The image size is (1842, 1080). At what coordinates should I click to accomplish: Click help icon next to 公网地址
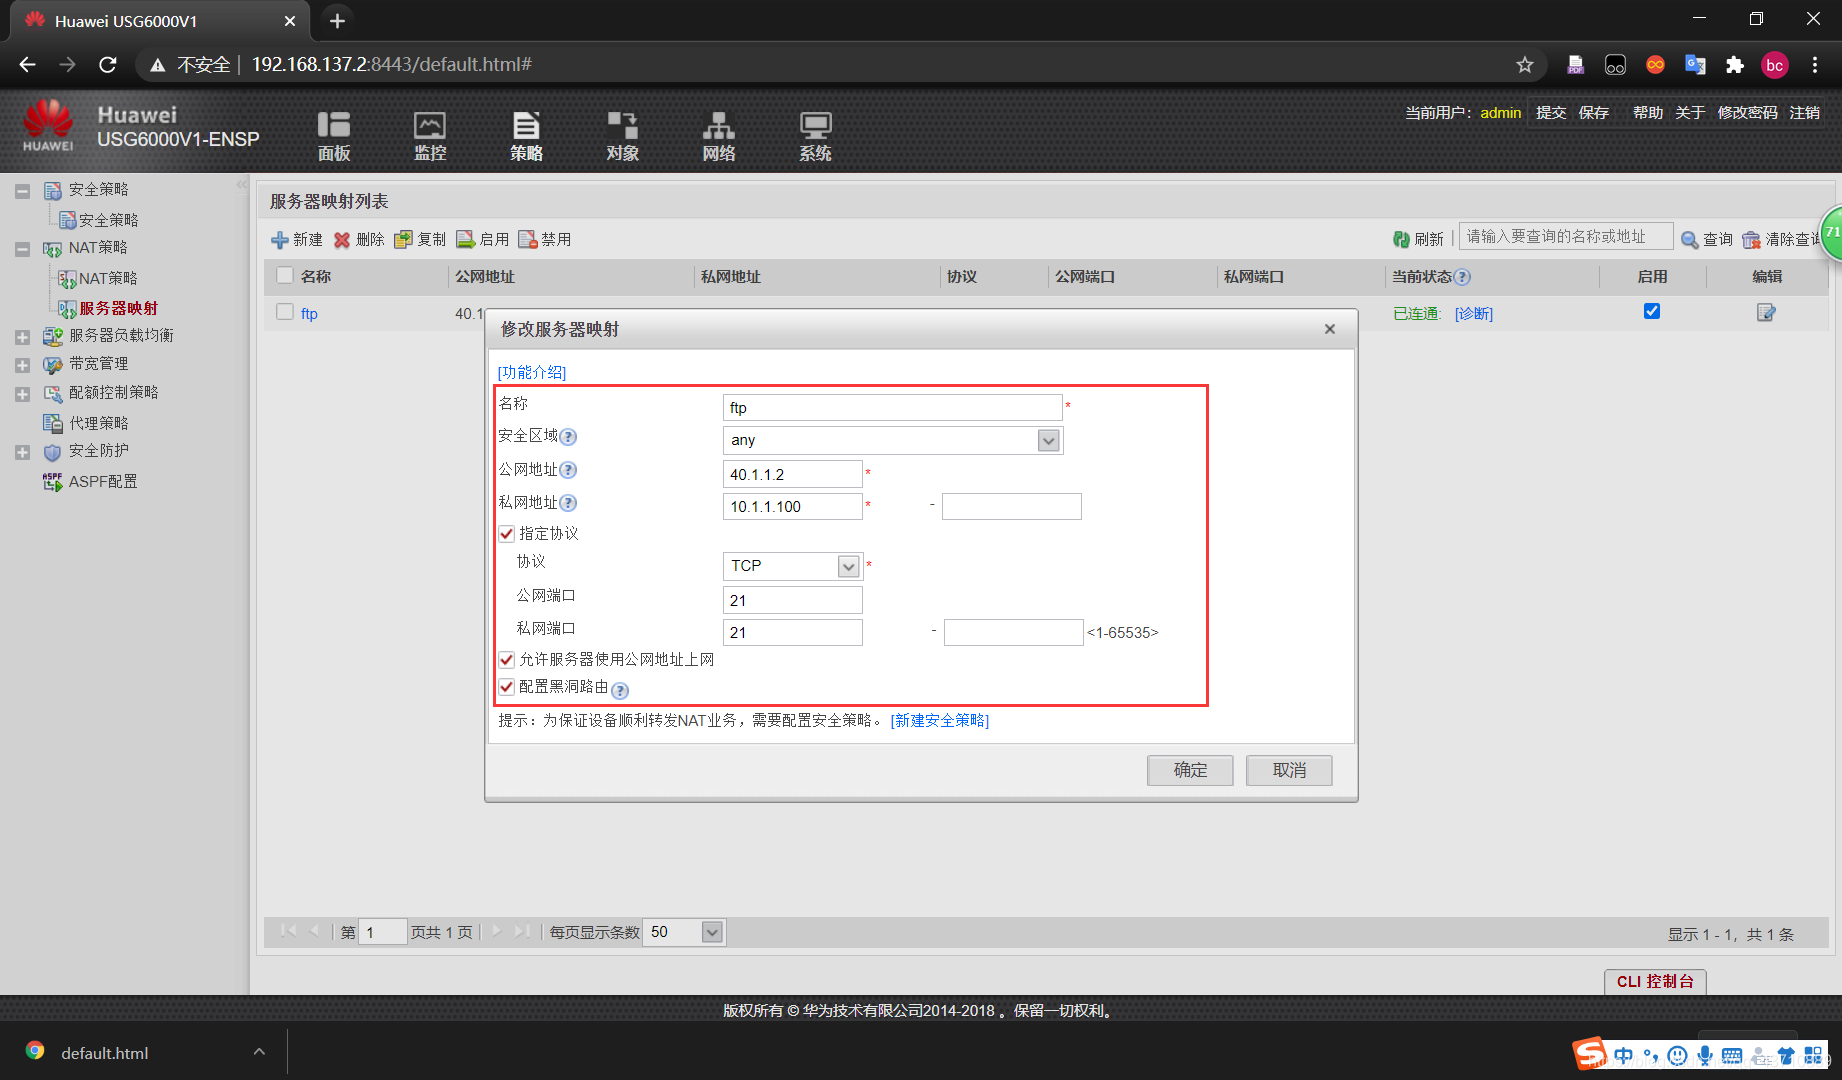(568, 470)
